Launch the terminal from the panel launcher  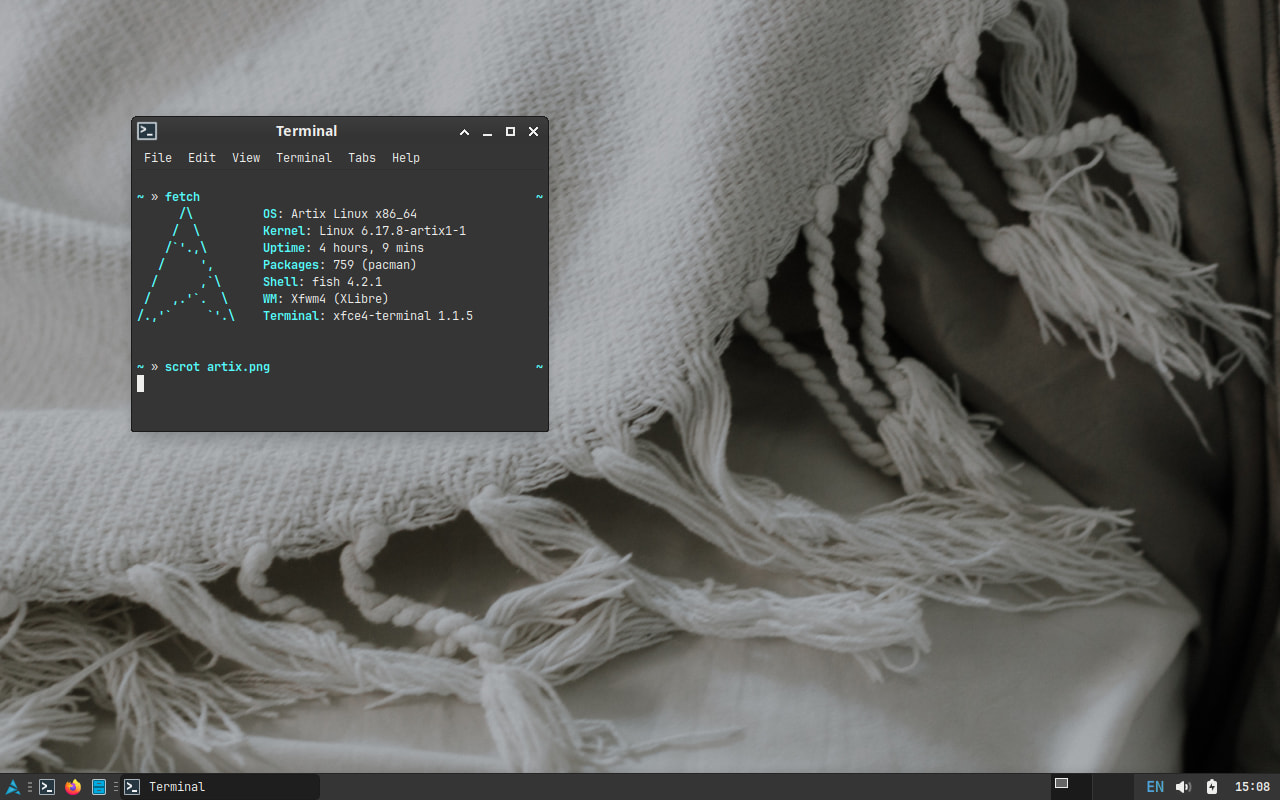(x=47, y=787)
